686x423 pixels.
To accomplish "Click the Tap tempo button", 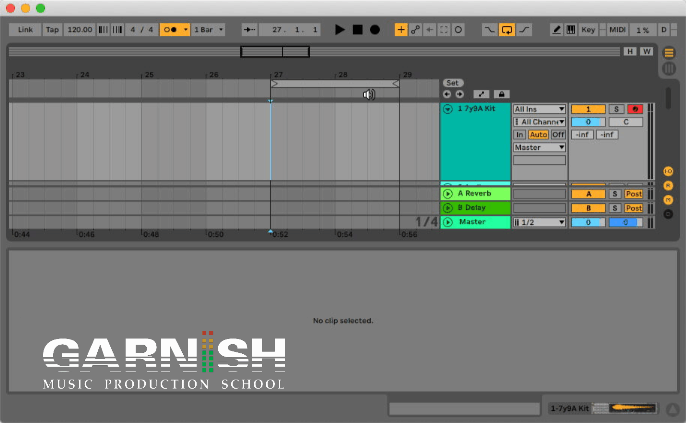I will pos(52,30).
